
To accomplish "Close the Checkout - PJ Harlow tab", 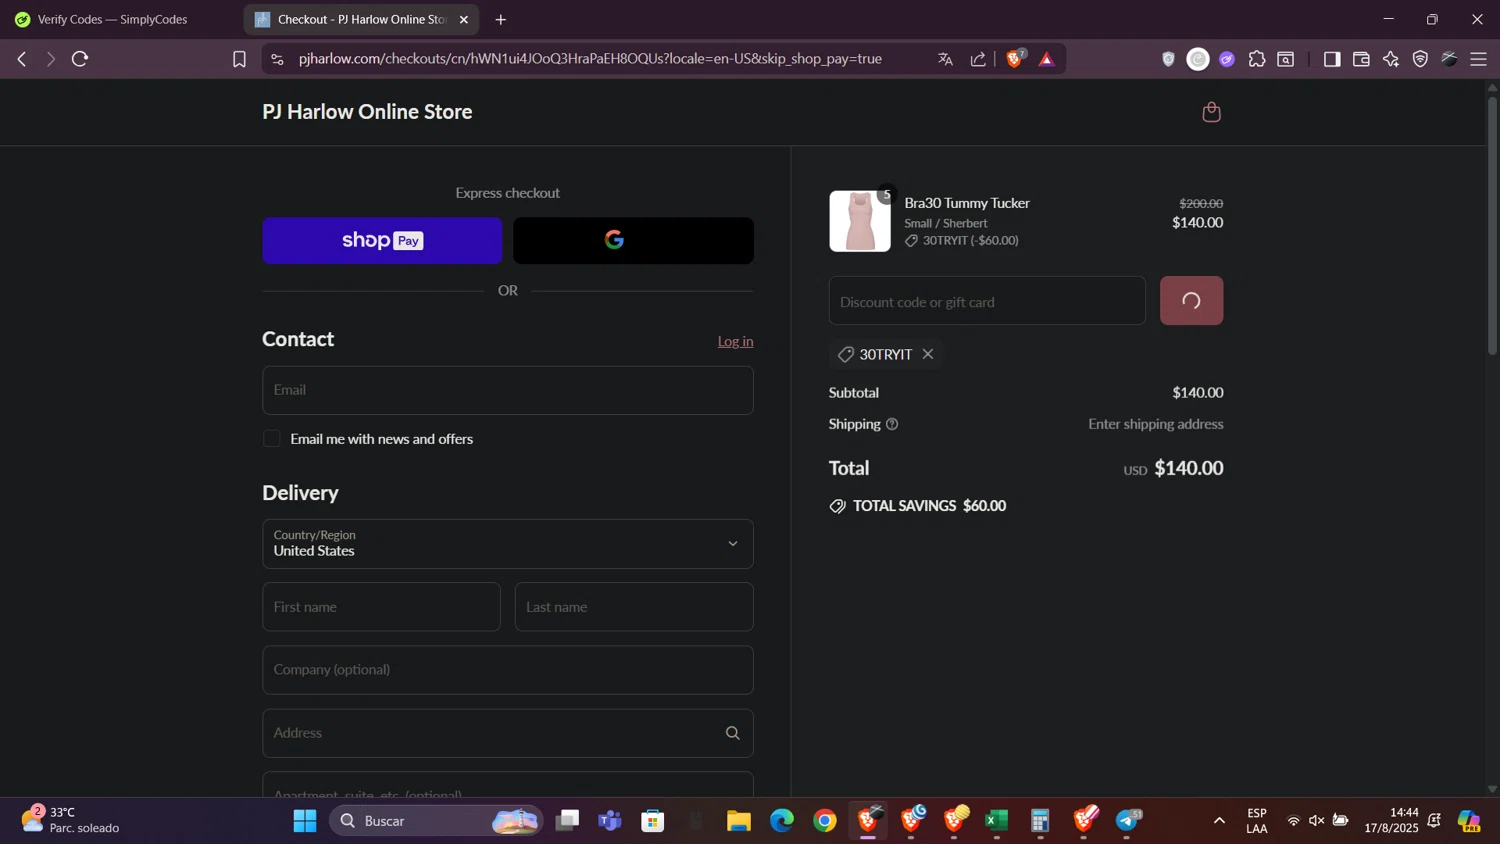I will pos(463,19).
